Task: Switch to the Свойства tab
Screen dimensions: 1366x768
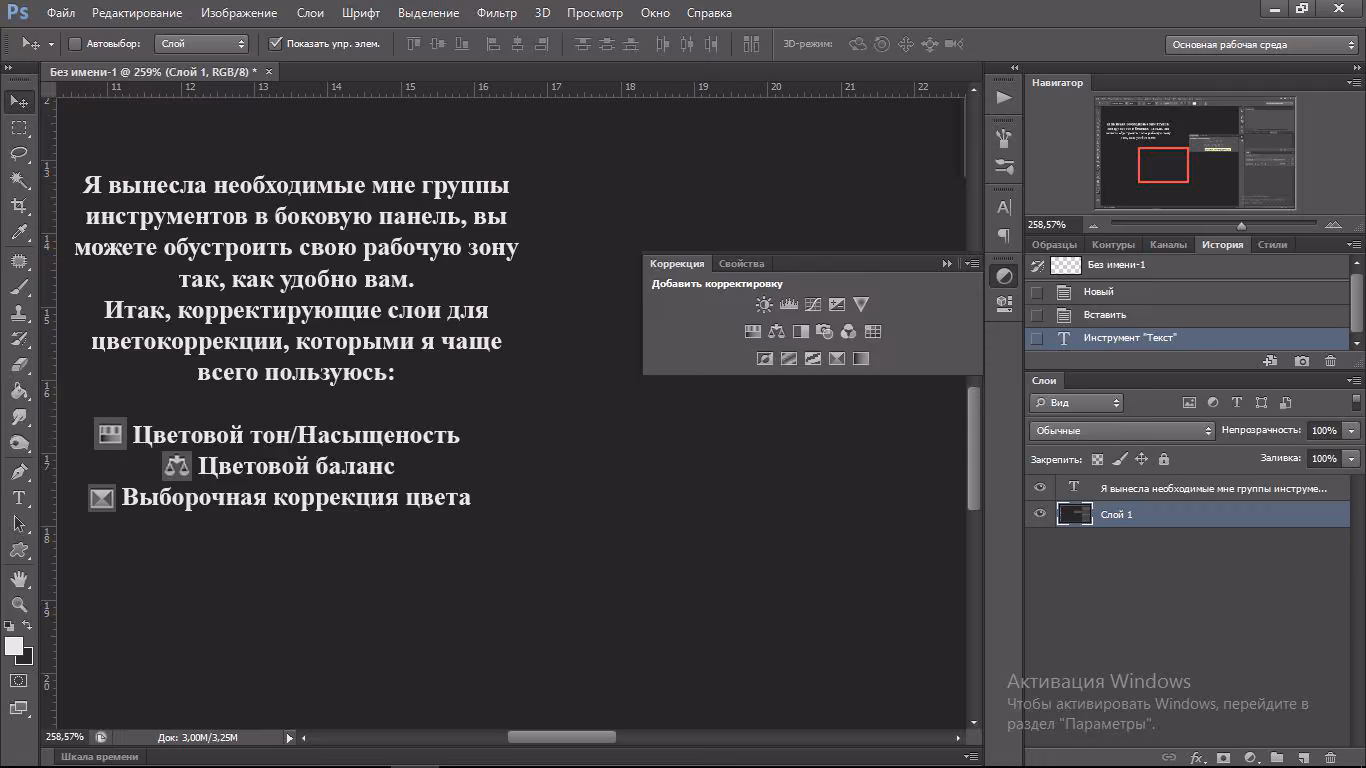Action: pyautogui.click(x=741, y=264)
